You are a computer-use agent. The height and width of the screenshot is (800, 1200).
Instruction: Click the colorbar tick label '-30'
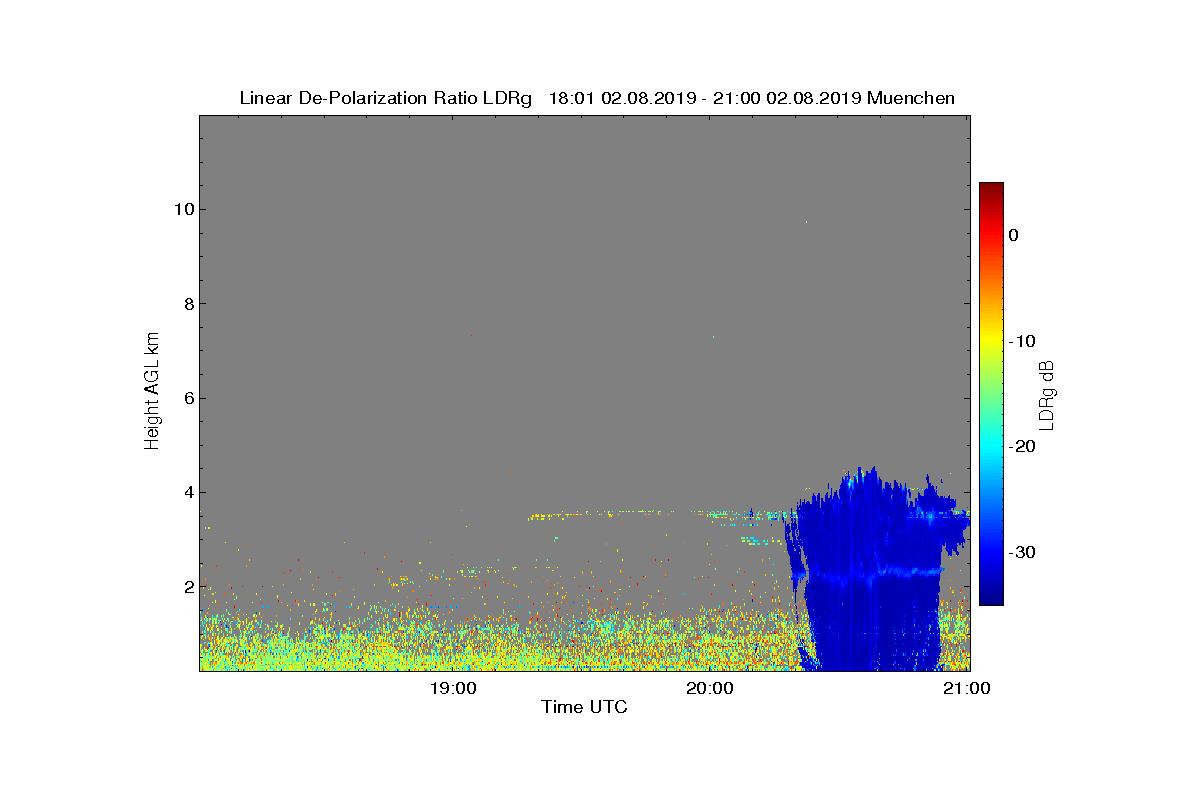(x=1021, y=552)
